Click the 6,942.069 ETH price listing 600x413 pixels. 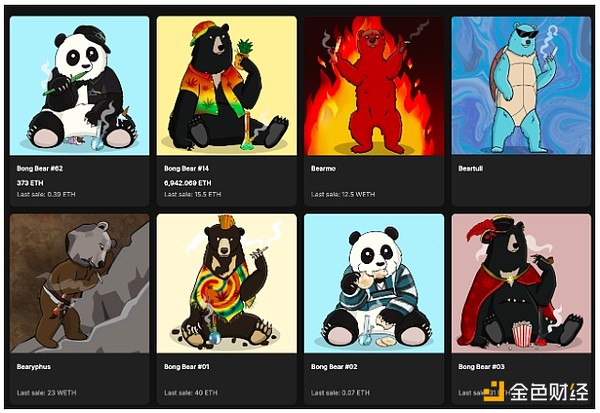point(188,183)
